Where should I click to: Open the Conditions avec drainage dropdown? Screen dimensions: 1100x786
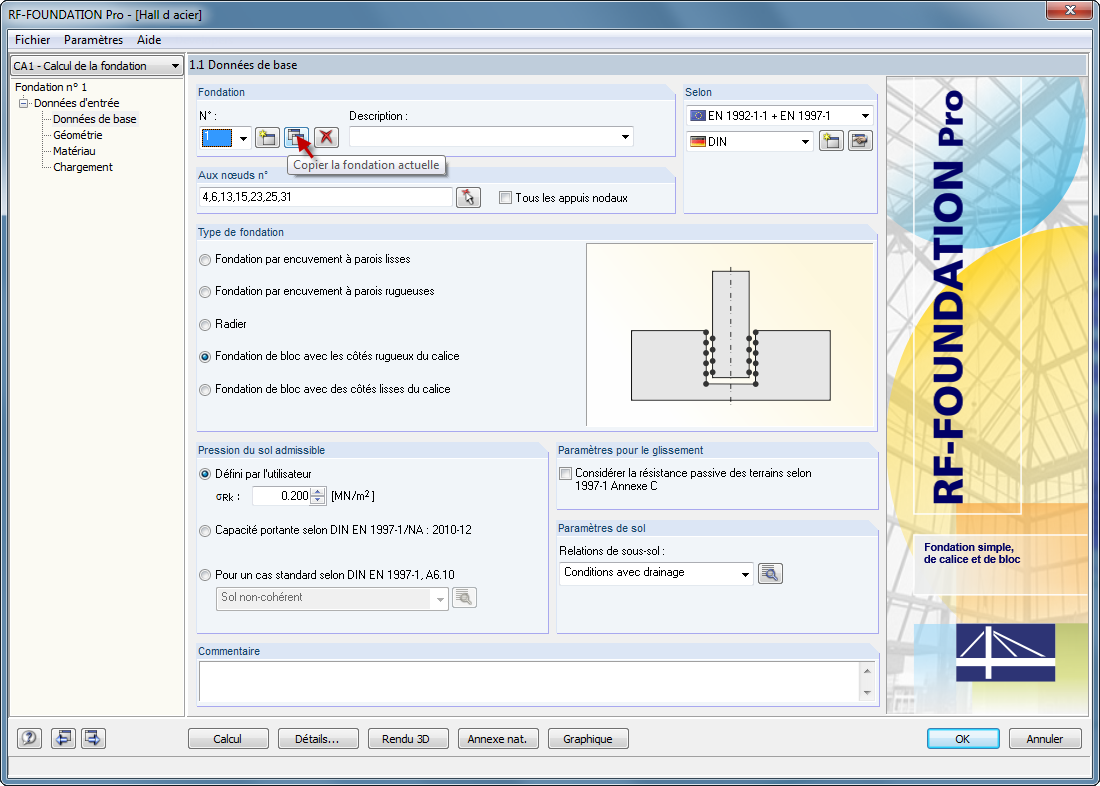coord(744,573)
